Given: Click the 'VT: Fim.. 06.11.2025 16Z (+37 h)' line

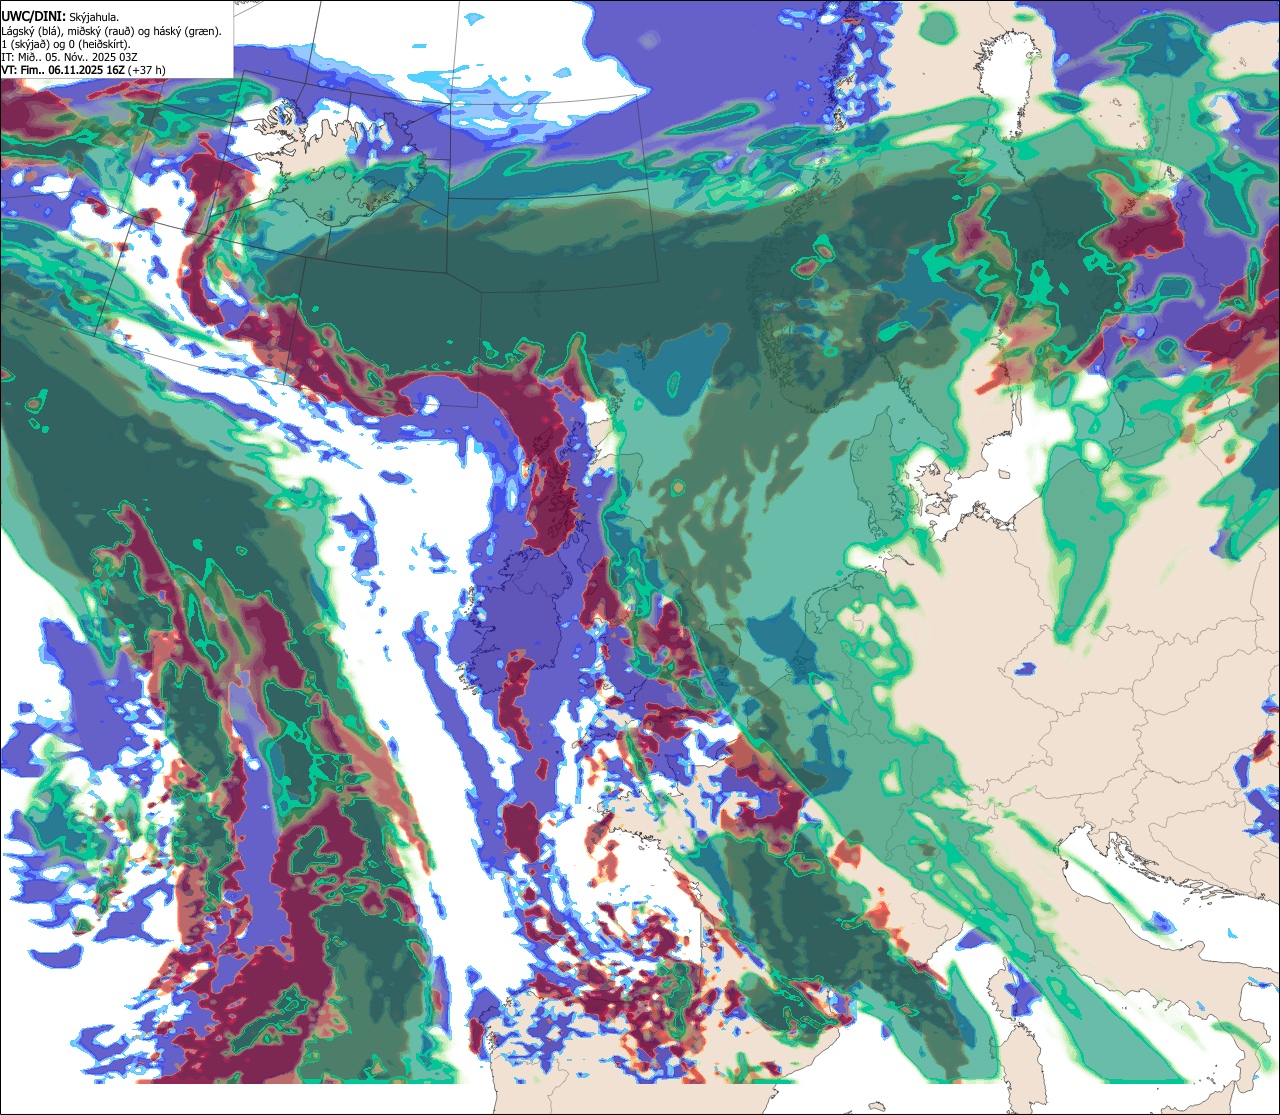Looking at the screenshot, I should 84,70.
